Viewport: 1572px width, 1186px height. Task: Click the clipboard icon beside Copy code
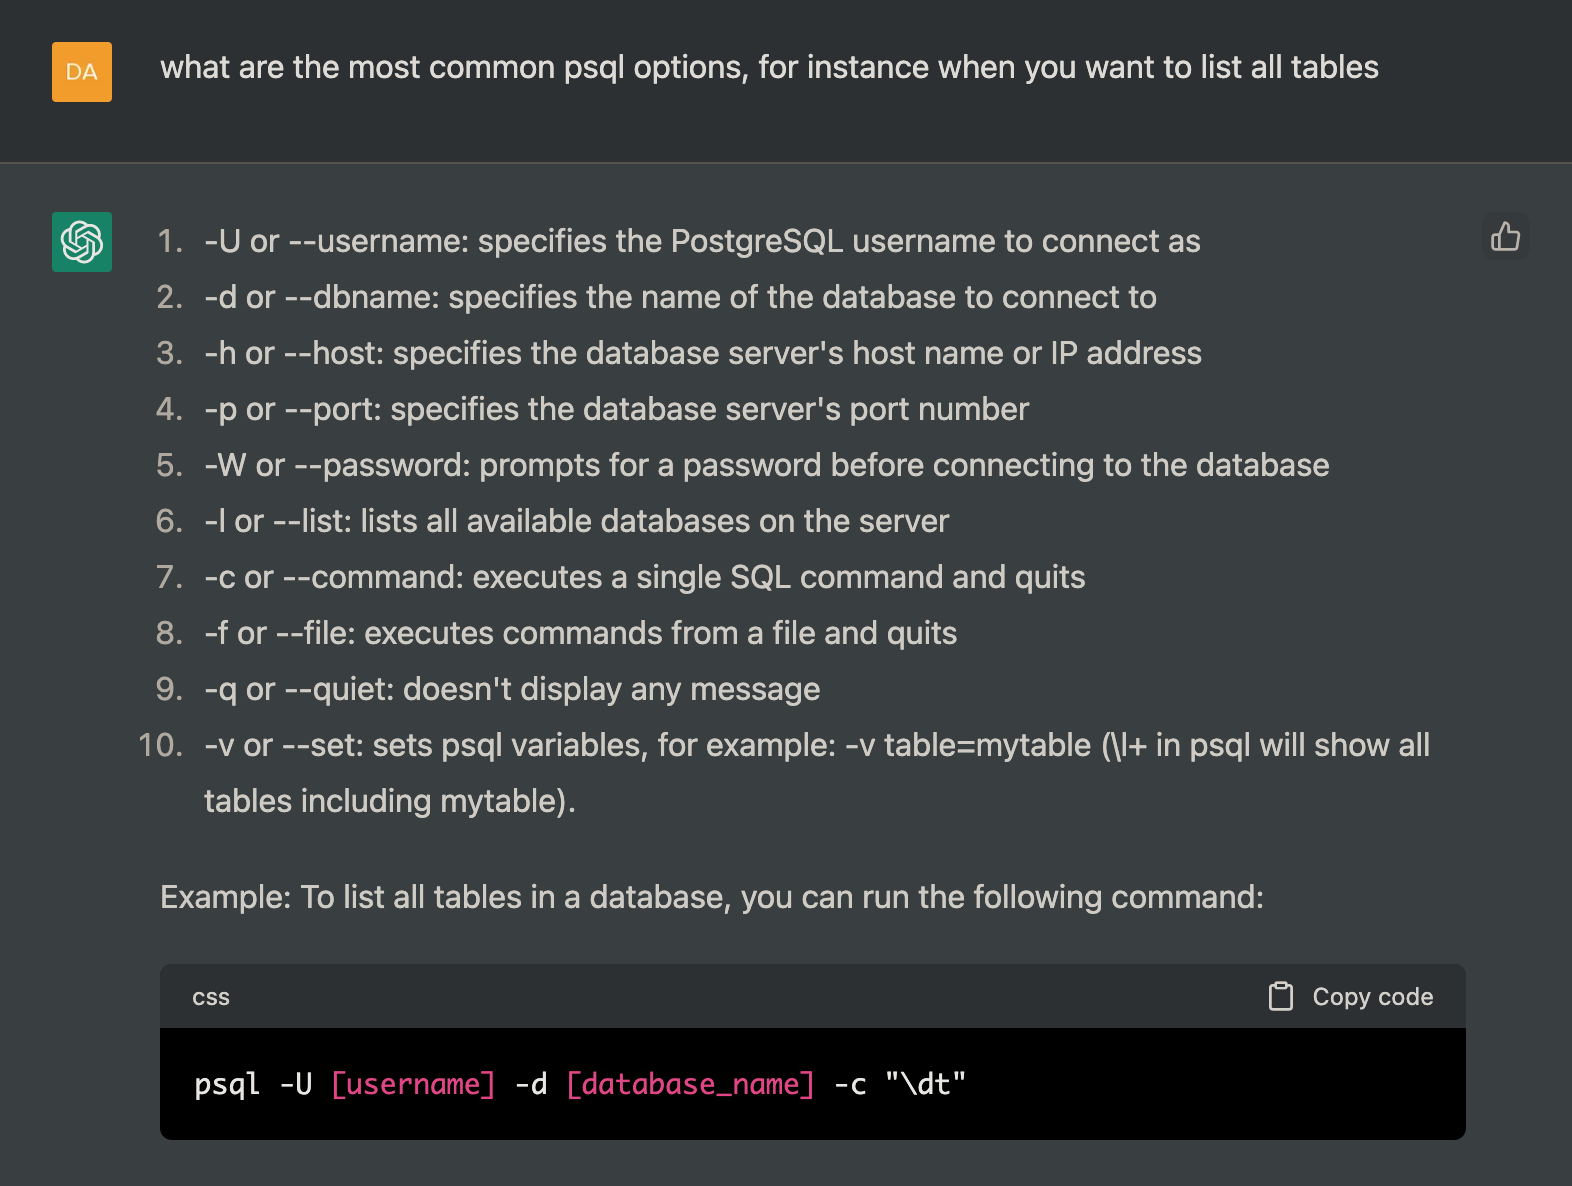coord(1280,996)
